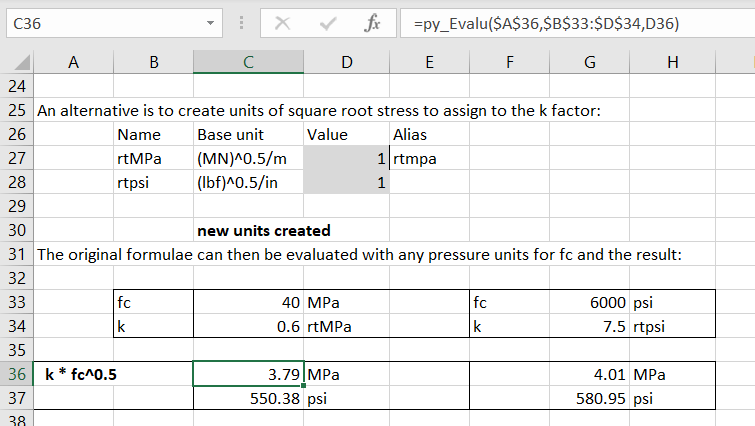Click the rtMPa name cell
This screenshot has width=755, height=426.
(x=152, y=158)
